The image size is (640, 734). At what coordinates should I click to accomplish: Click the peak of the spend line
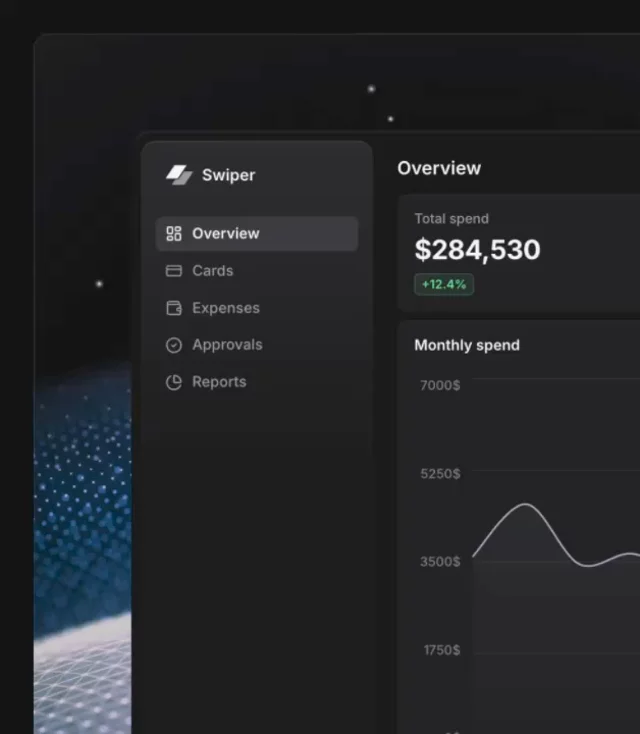click(x=525, y=504)
